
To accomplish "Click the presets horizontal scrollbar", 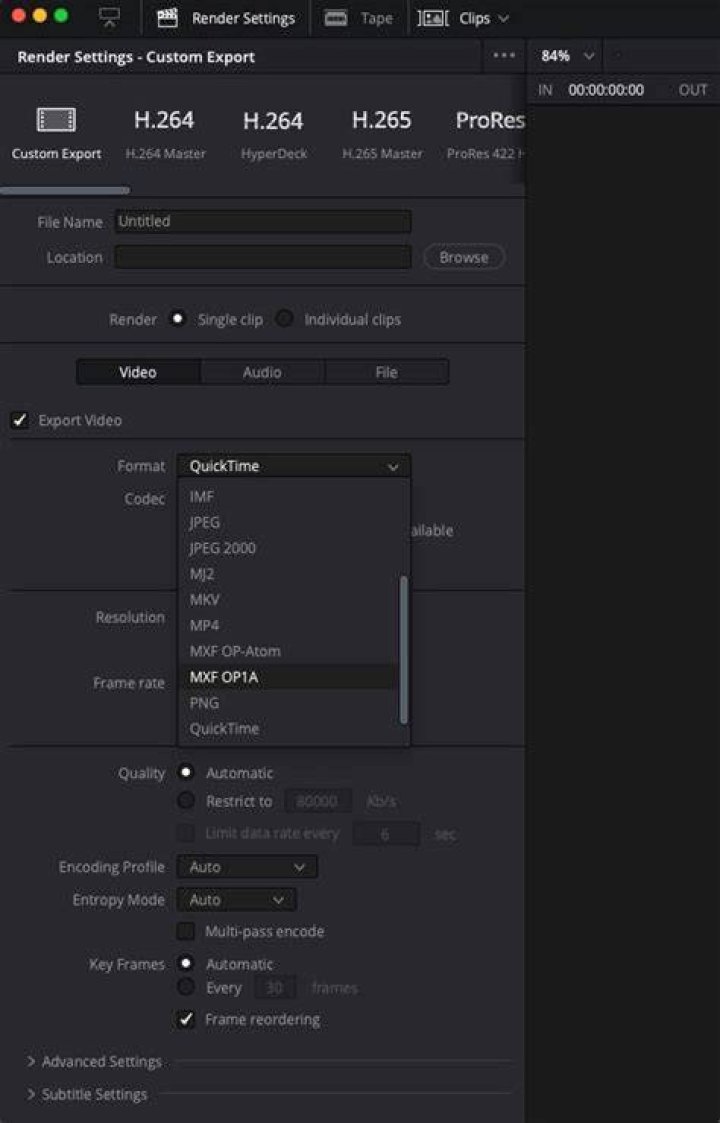I will [65, 191].
